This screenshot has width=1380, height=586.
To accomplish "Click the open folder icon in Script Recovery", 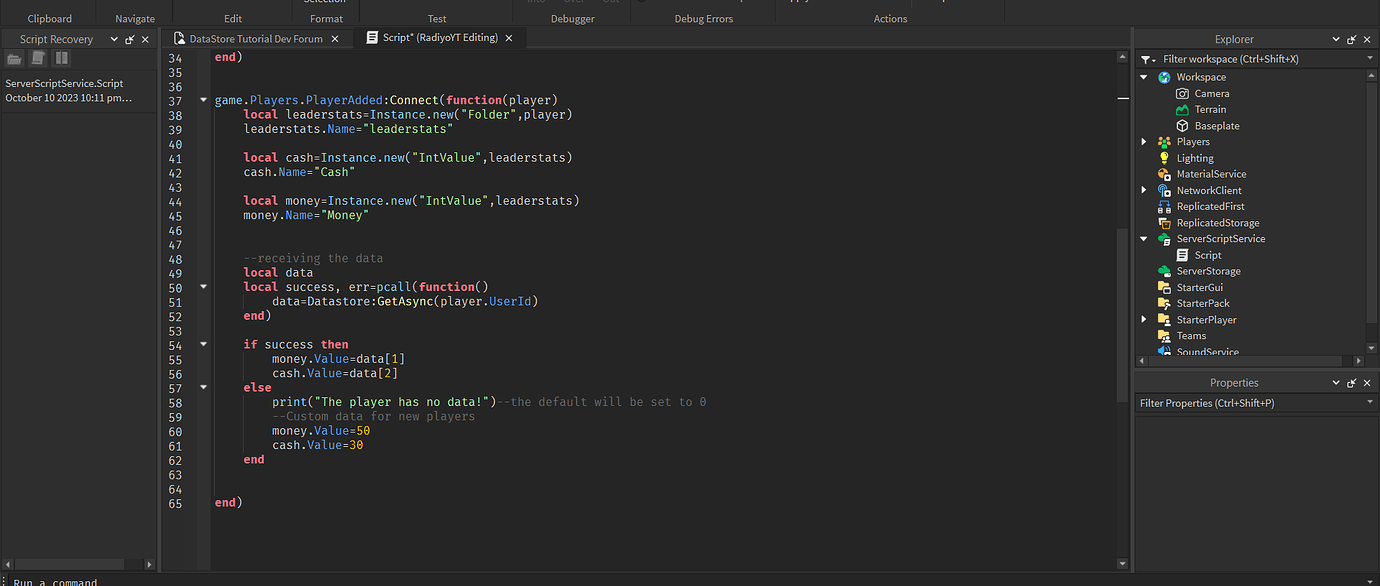I will tap(14, 59).
